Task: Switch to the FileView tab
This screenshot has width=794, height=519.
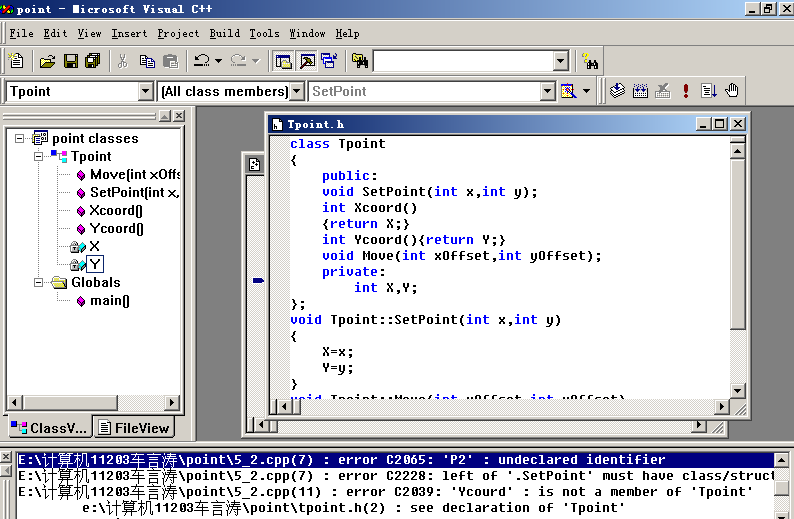Action: [x=134, y=428]
